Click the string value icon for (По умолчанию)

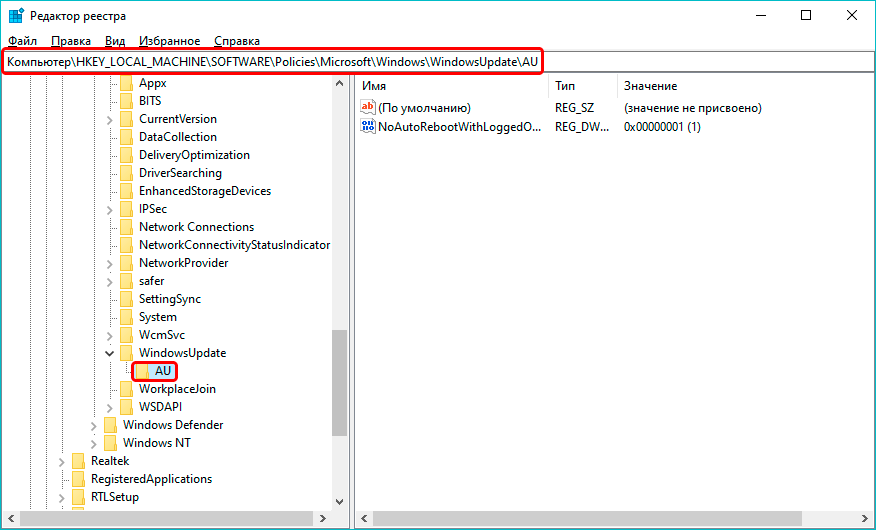point(368,107)
